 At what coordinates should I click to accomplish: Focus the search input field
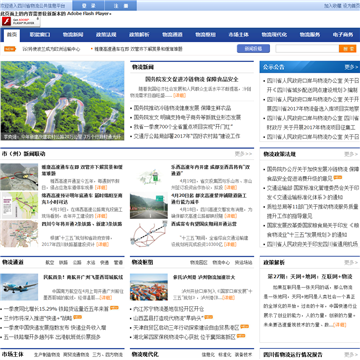pyautogui.click(x=307, y=49)
